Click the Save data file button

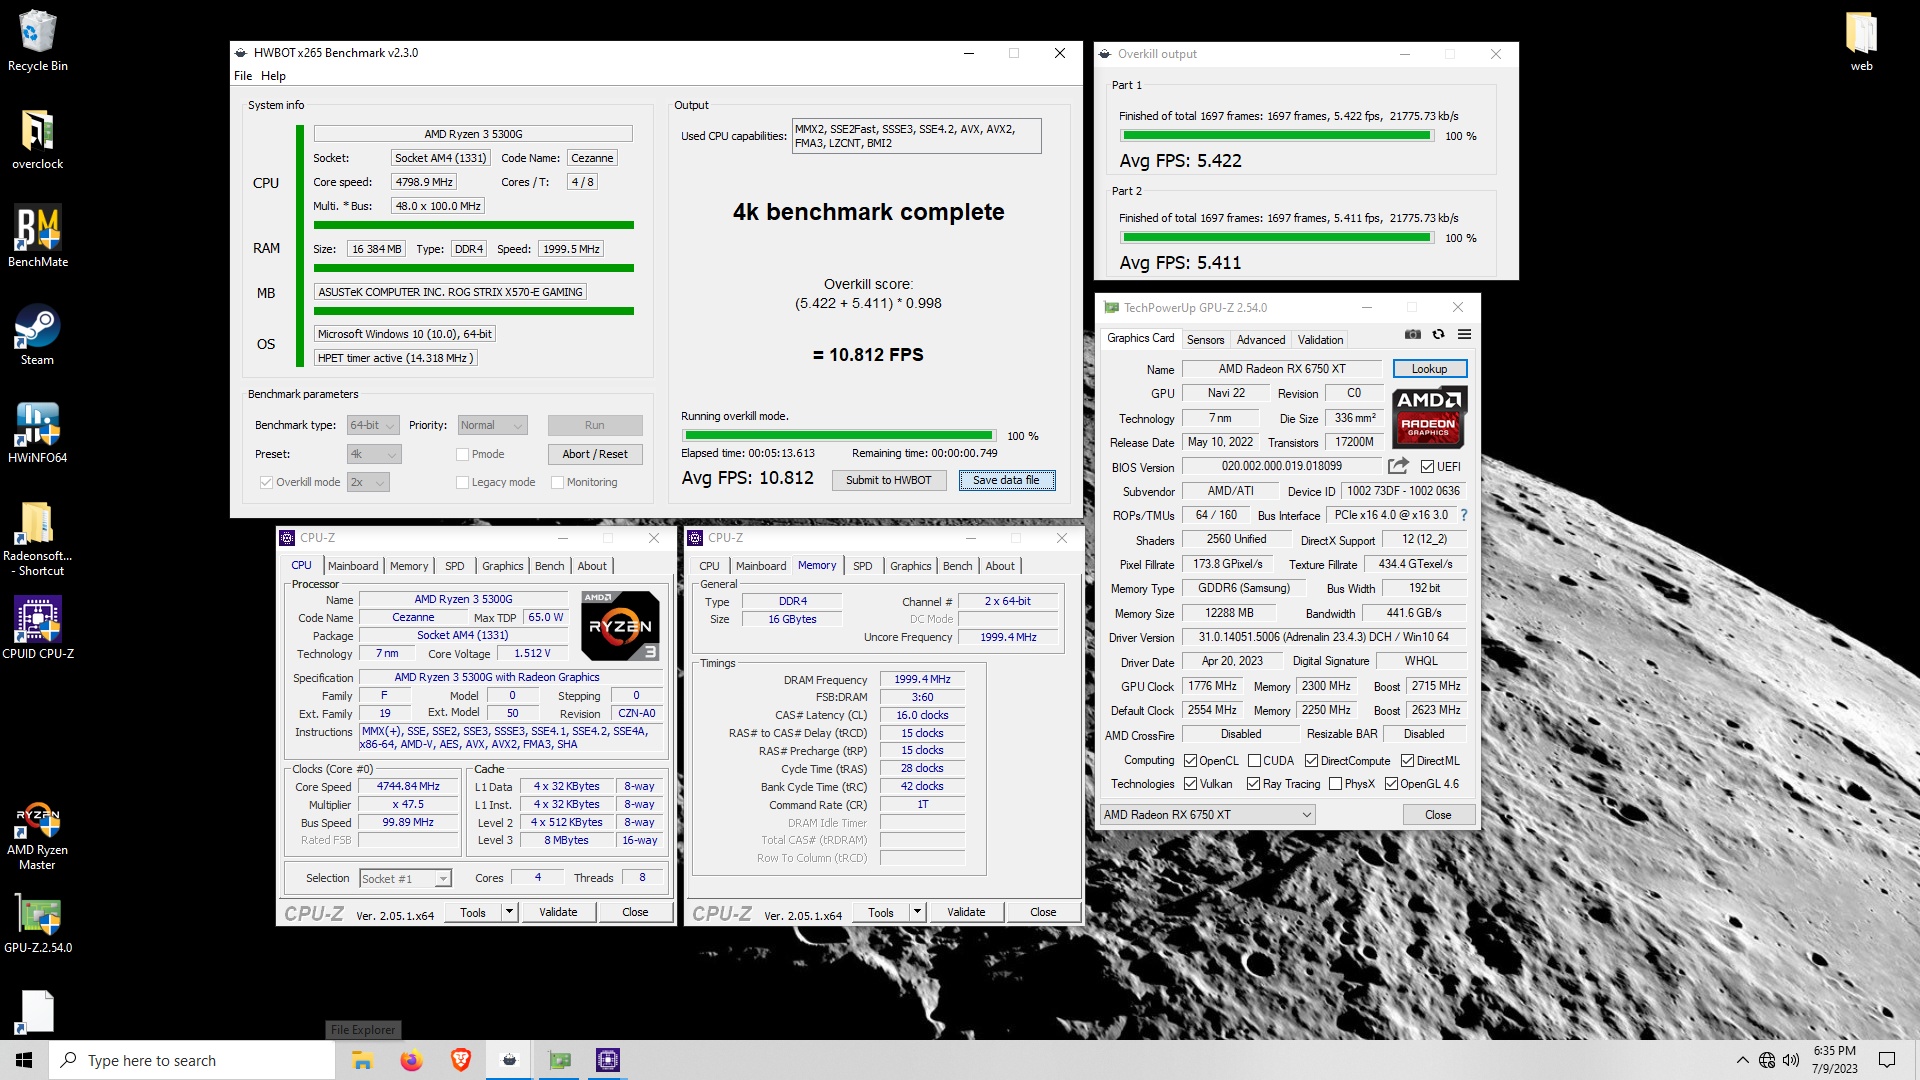(x=1006, y=480)
